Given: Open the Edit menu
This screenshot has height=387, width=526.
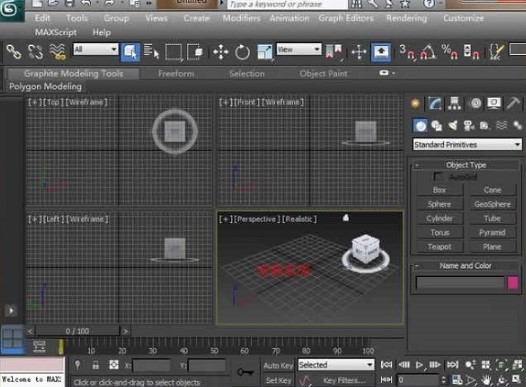Looking at the screenshot, I should 42,18.
